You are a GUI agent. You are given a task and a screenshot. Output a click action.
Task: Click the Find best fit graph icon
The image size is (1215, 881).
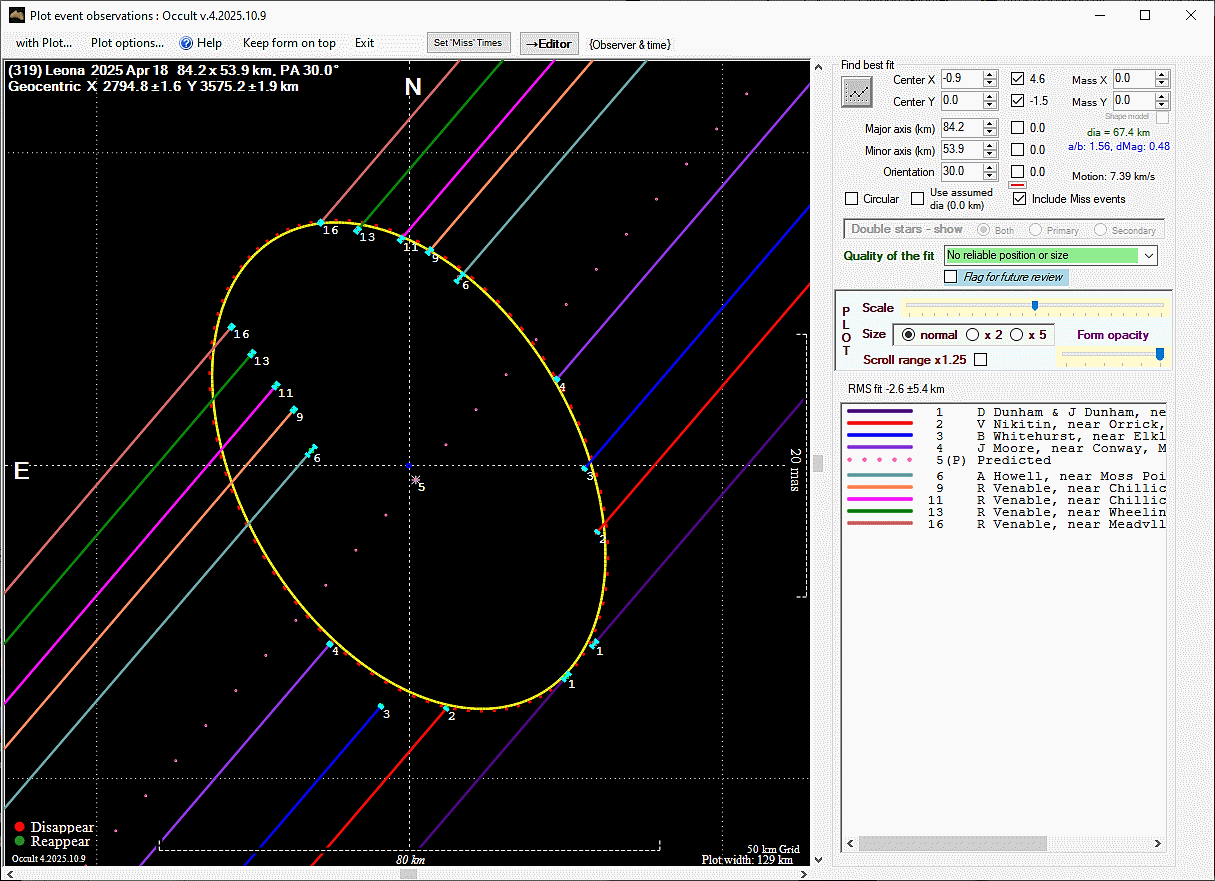pos(857,91)
